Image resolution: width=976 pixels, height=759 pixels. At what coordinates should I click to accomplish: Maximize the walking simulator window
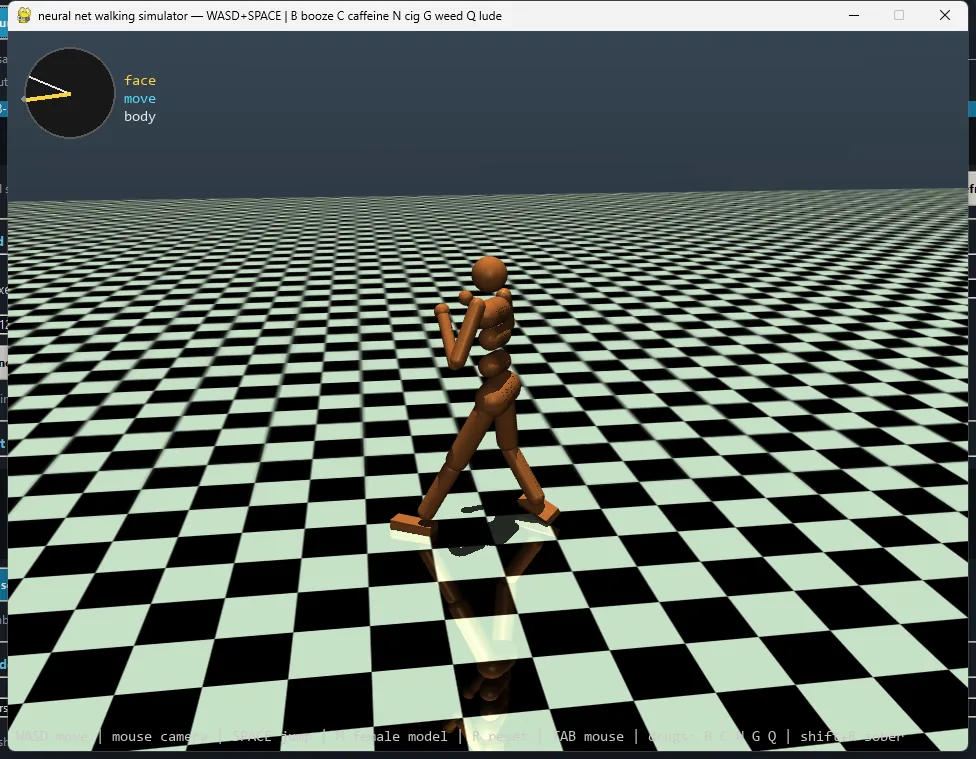[x=899, y=16]
